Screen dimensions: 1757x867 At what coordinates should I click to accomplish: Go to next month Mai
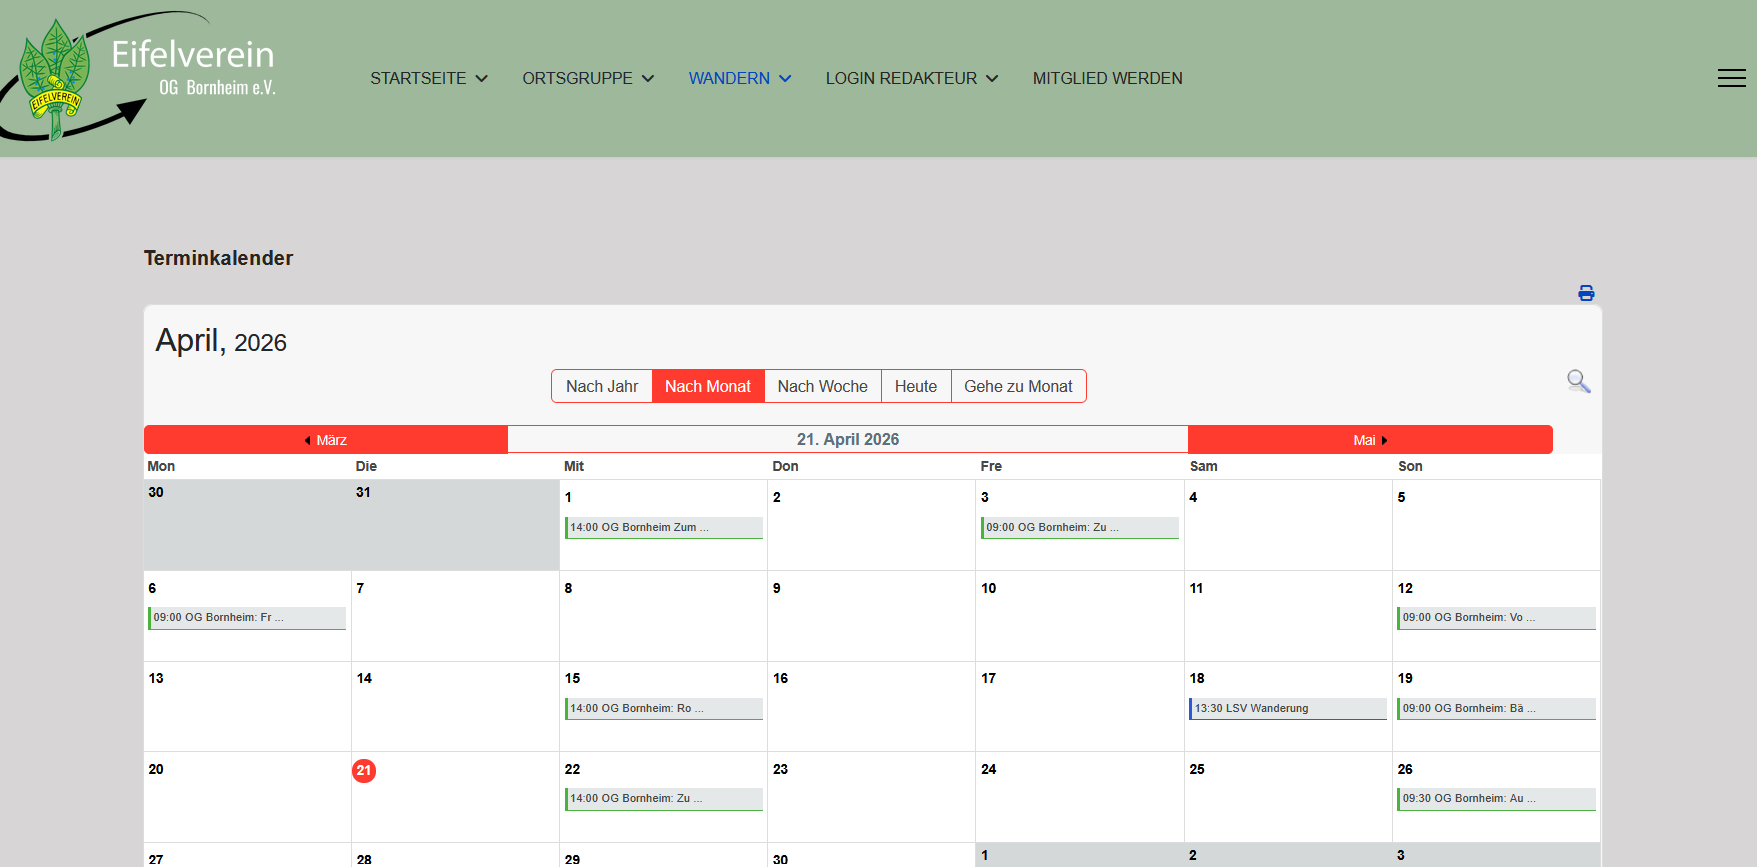(1369, 440)
